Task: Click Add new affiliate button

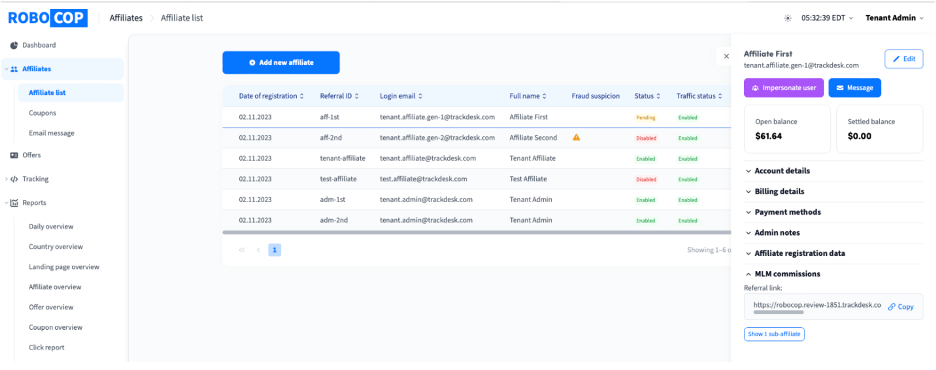Action: [x=281, y=63]
